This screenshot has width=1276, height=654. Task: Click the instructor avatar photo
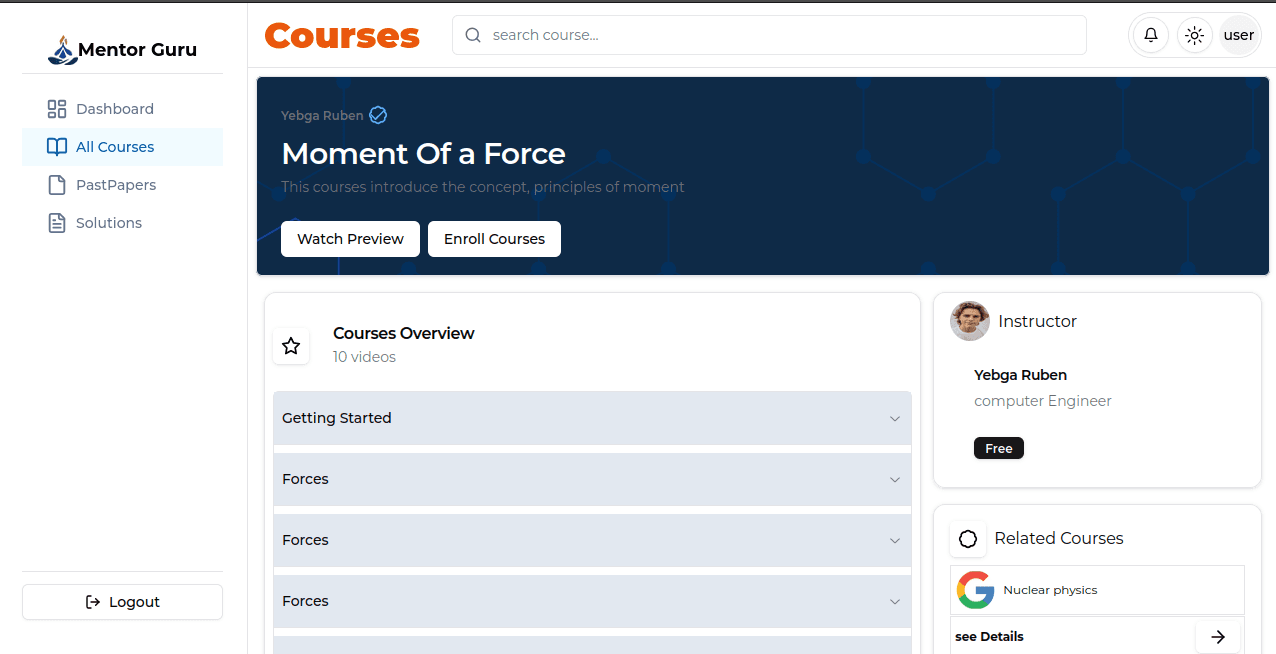[969, 321]
